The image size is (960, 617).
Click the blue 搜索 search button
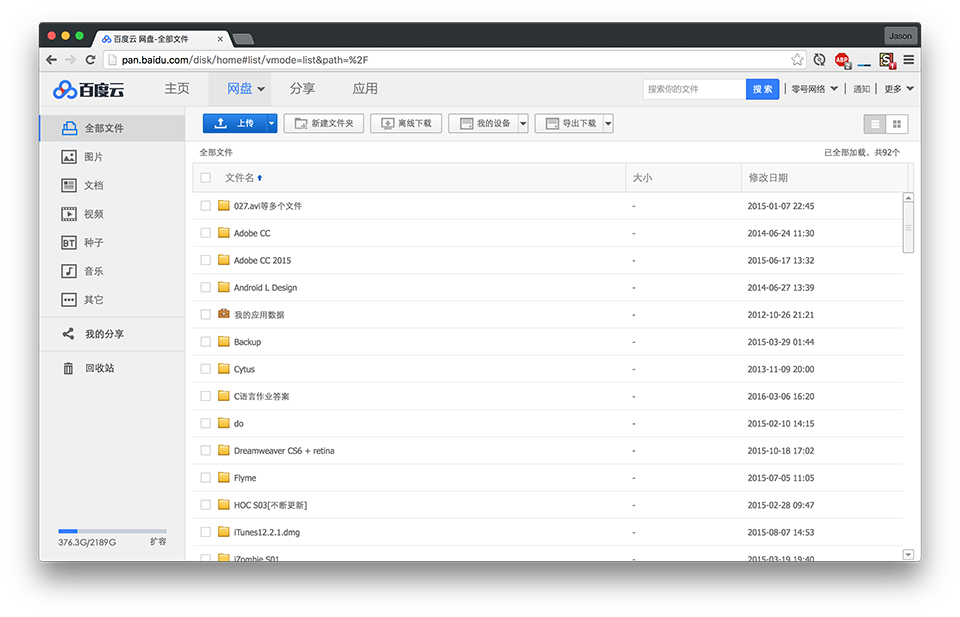762,89
